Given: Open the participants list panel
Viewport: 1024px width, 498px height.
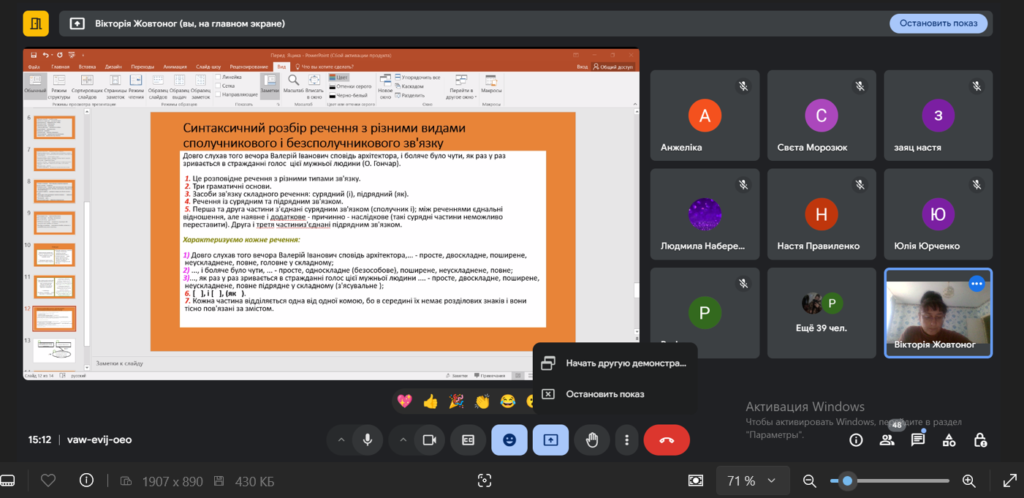Looking at the screenshot, I should tap(887, 439).
